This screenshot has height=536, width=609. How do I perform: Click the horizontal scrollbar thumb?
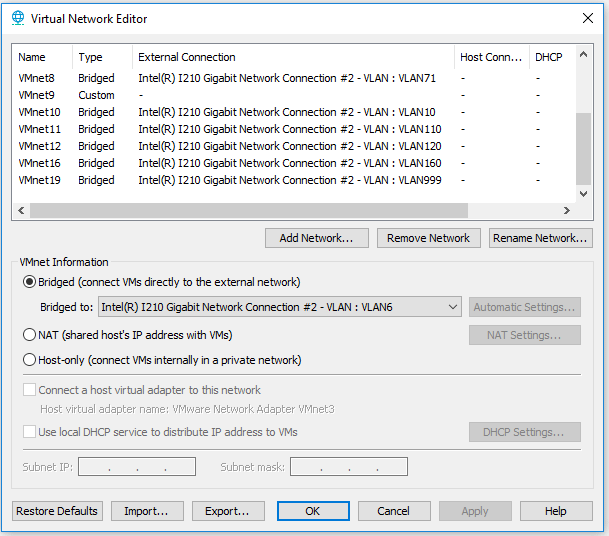coord(249,210)
